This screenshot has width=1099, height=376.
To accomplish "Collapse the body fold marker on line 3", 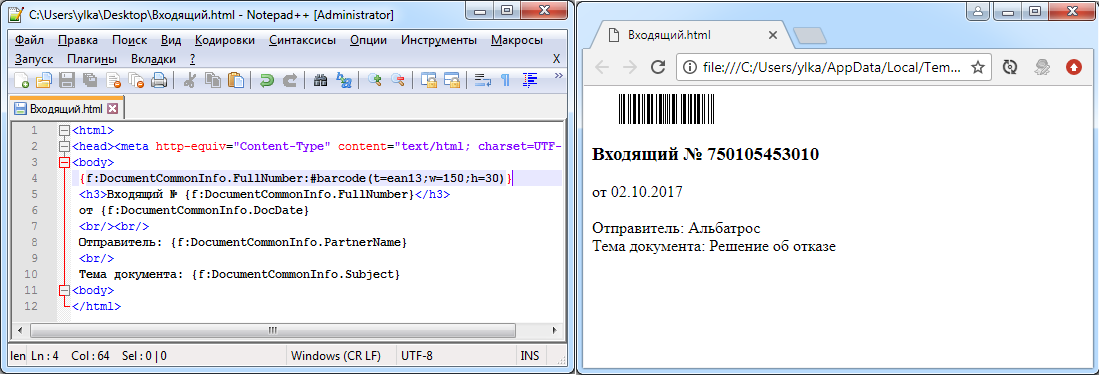I will point(64,163).
